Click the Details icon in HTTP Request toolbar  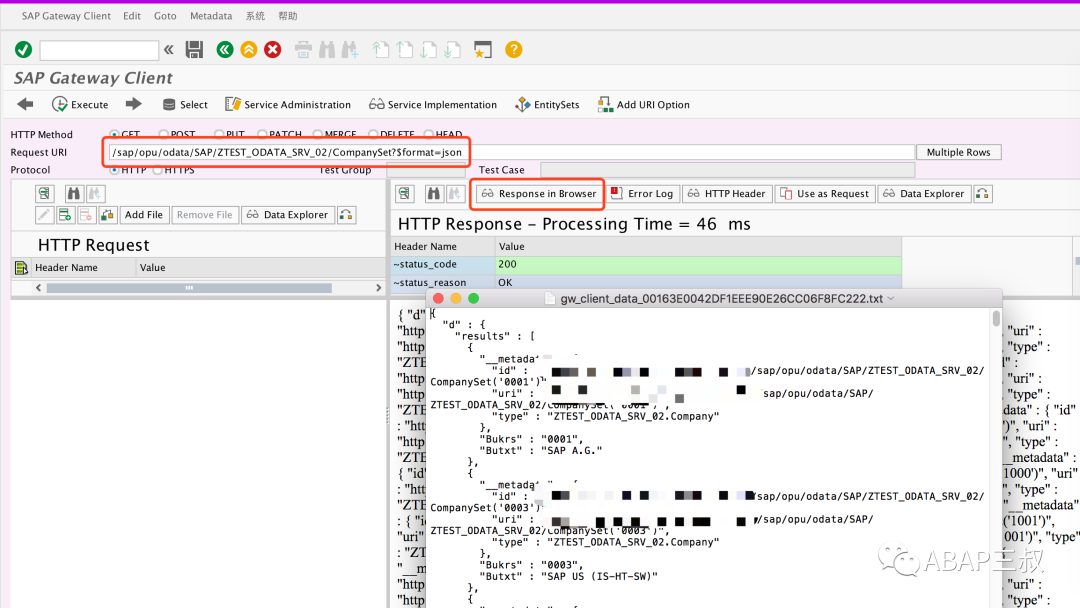44,193
